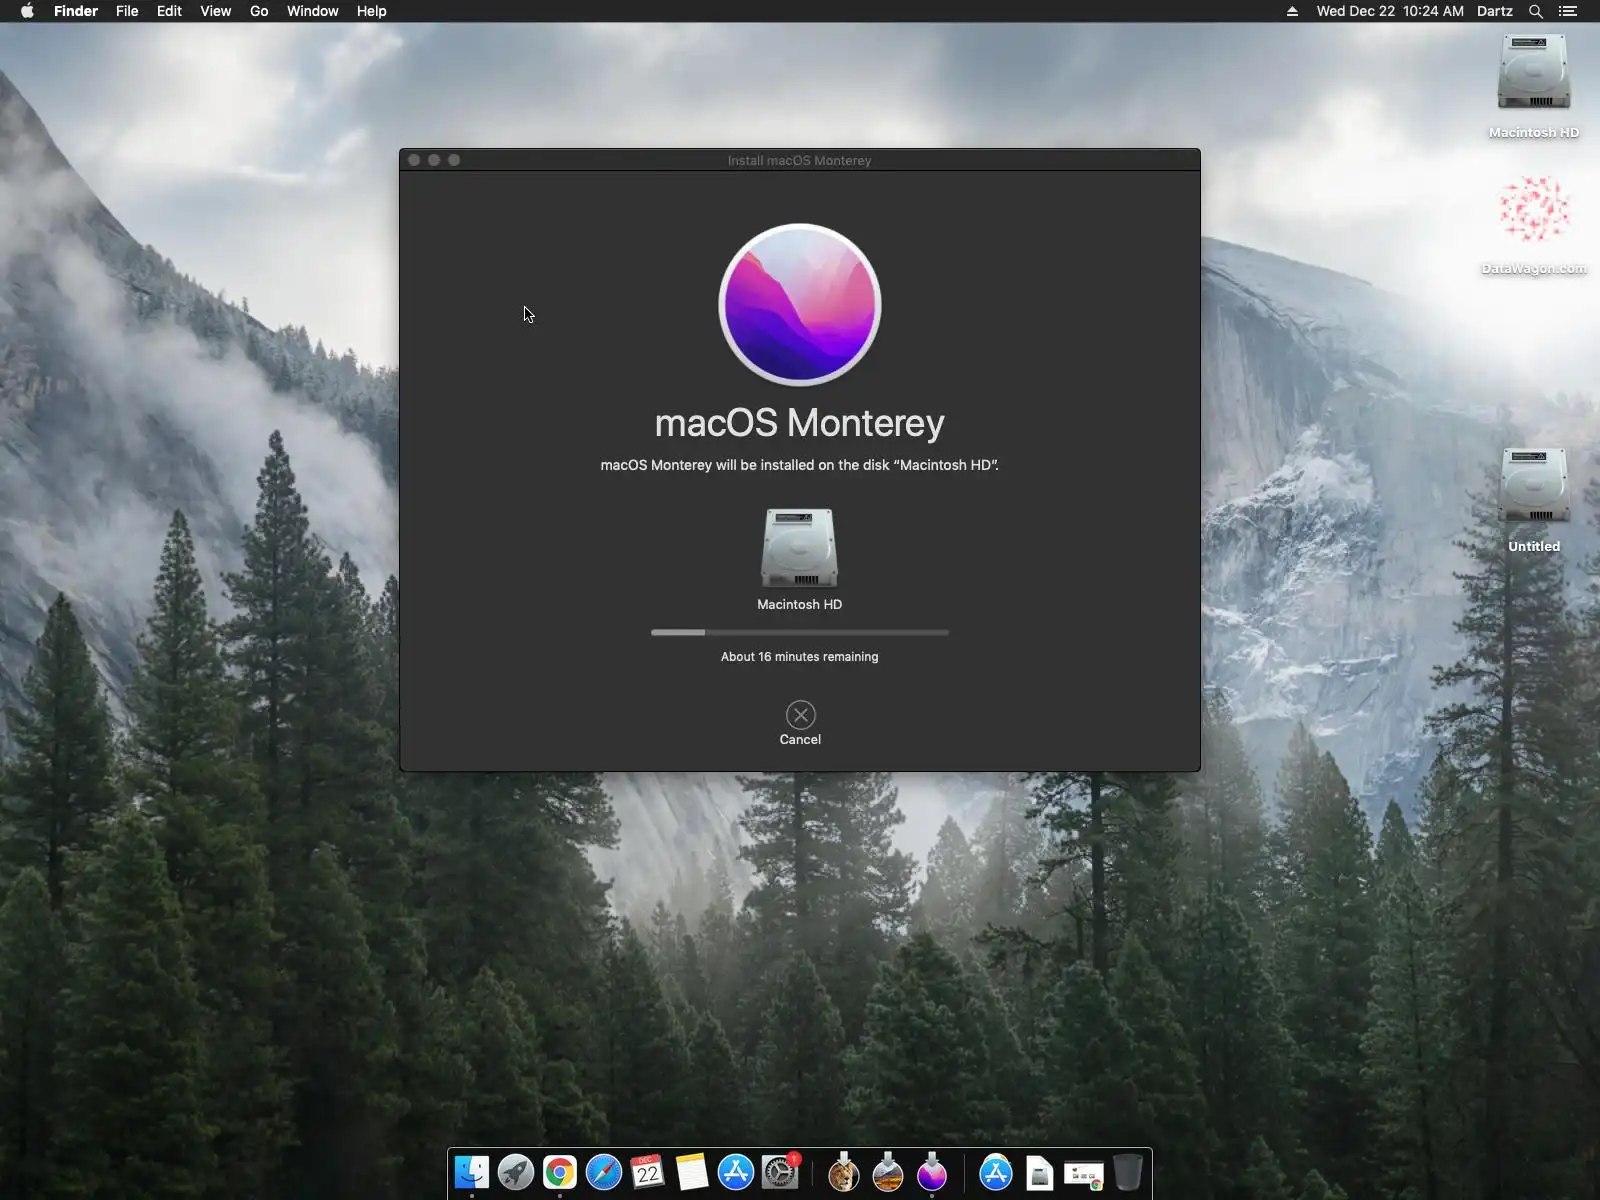This screenshot has height=1200, width=1600.
Task: Open the Finder menu
Action: (76, 11)
